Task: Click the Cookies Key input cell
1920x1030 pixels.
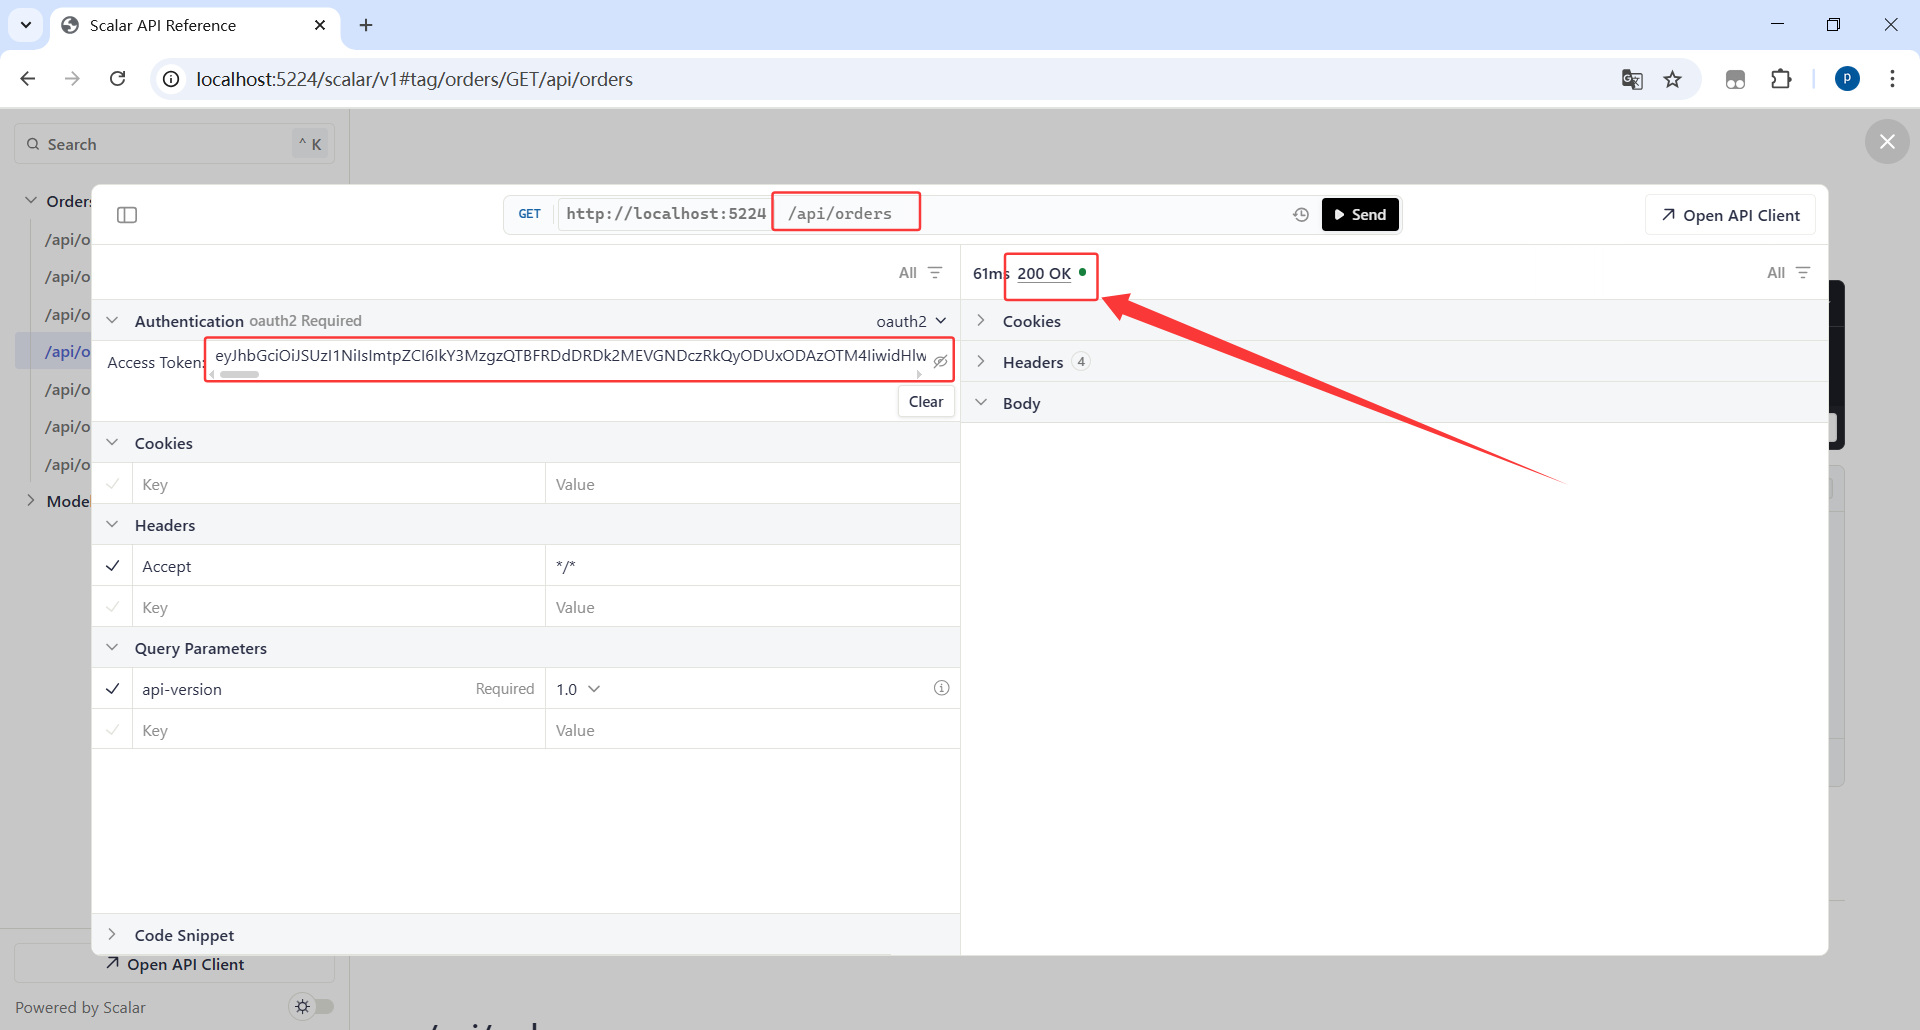Action: pos(339,484)
